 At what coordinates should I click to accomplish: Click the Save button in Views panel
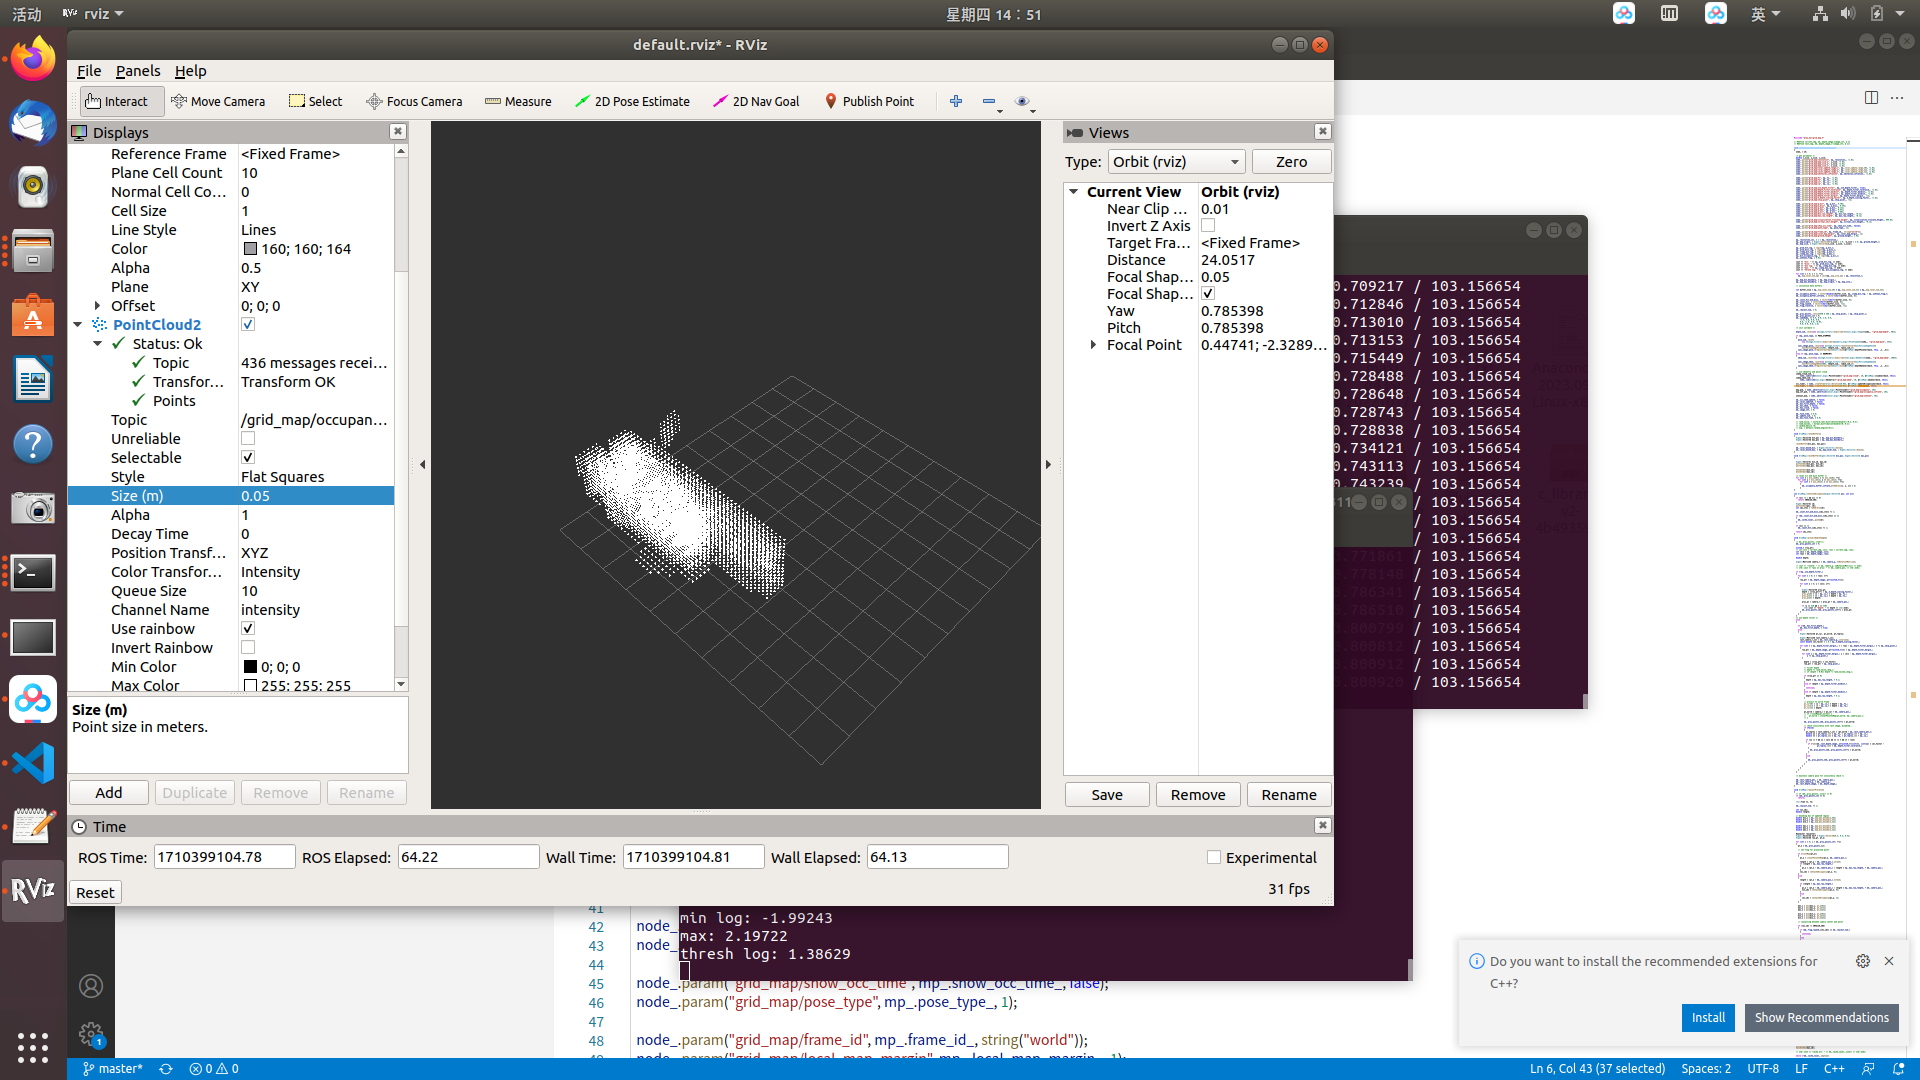1106,794
